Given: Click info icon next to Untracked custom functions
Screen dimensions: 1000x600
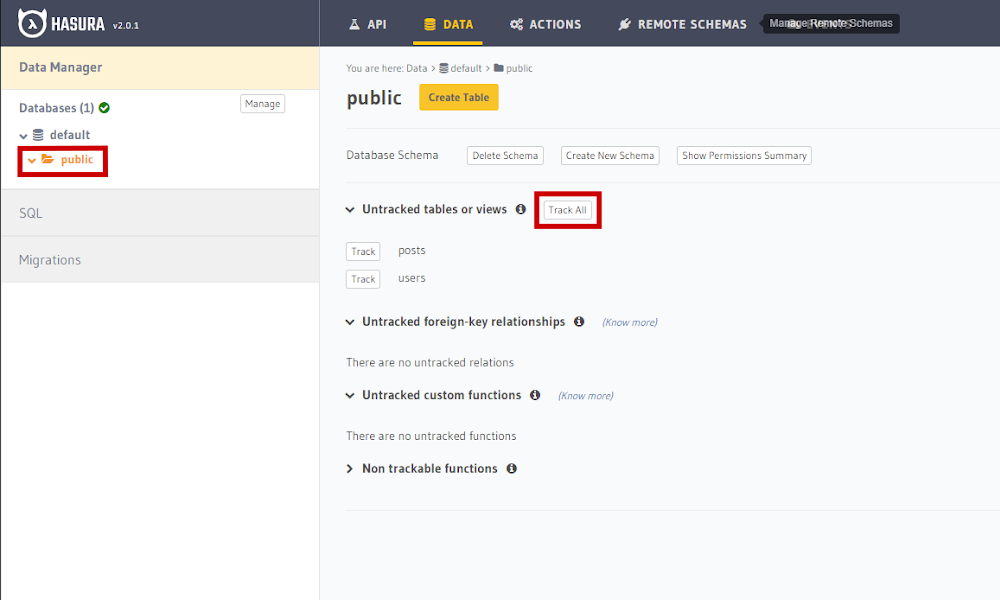Looking at the screenshot, I should pos(535,395).
